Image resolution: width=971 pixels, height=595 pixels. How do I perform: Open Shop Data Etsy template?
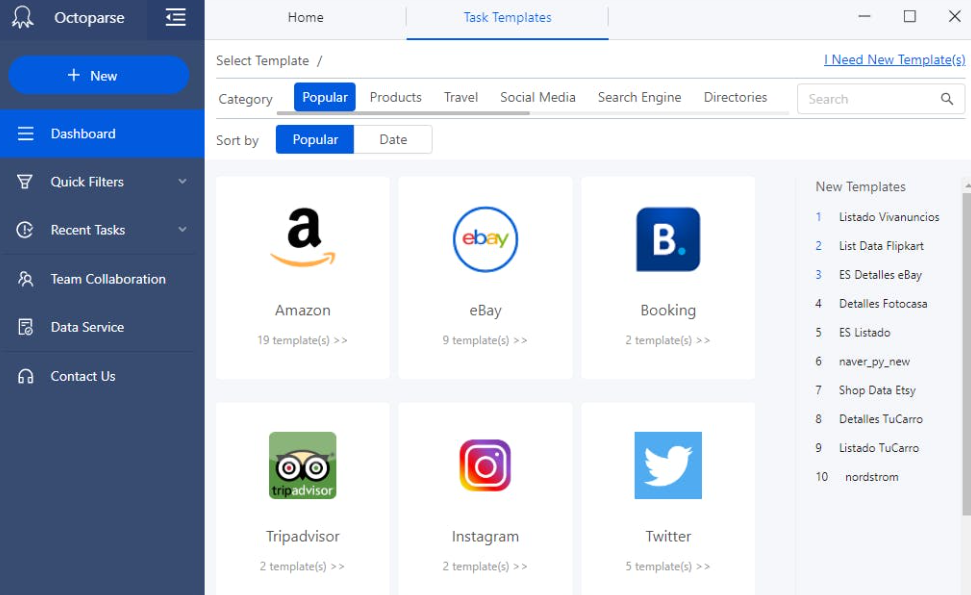pyautogui.click(x=877, y=390)
